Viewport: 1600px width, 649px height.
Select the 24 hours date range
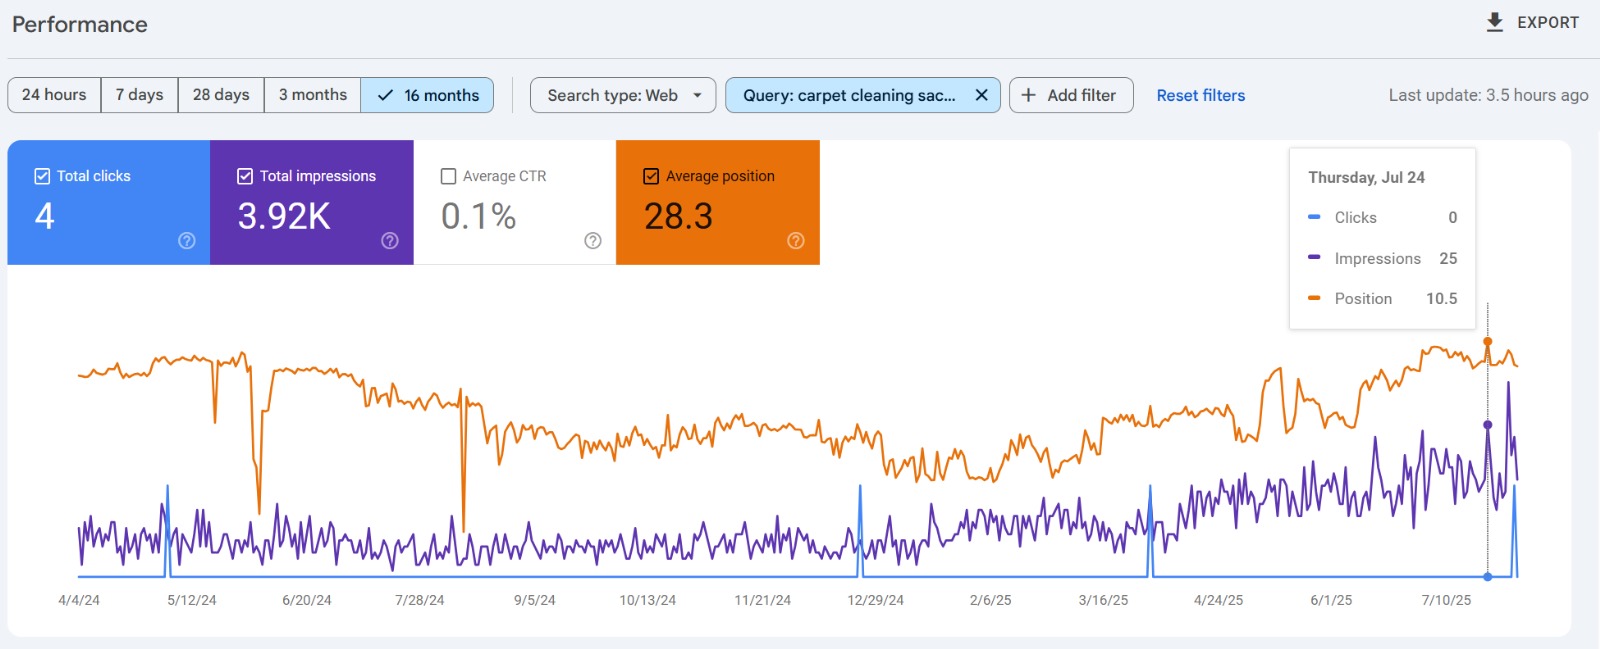coord(54,95)
